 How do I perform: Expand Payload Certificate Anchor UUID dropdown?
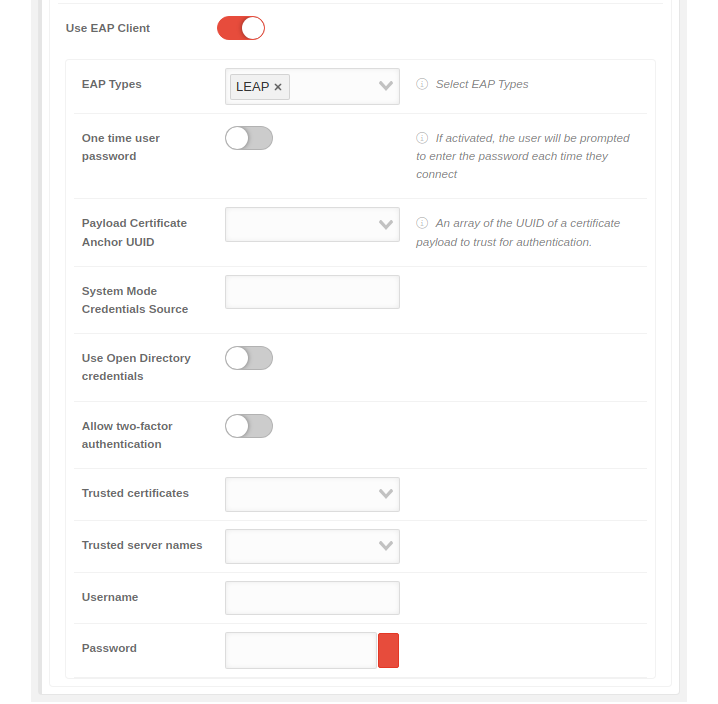[386, 225]
